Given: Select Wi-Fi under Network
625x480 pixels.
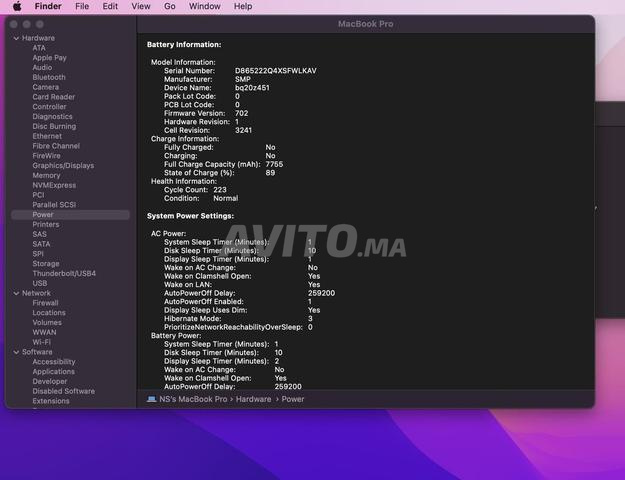Looking at the screenshot, I should point(41,342).
